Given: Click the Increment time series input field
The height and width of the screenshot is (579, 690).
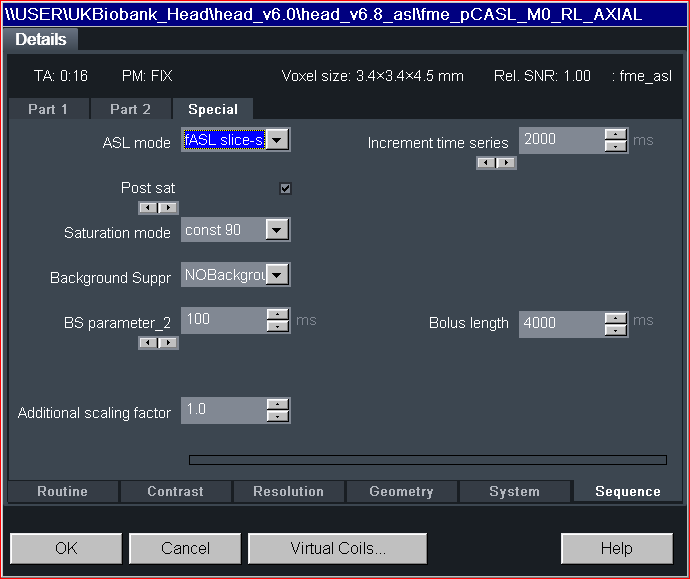Looking at the screenshot, I should point(562,140).
